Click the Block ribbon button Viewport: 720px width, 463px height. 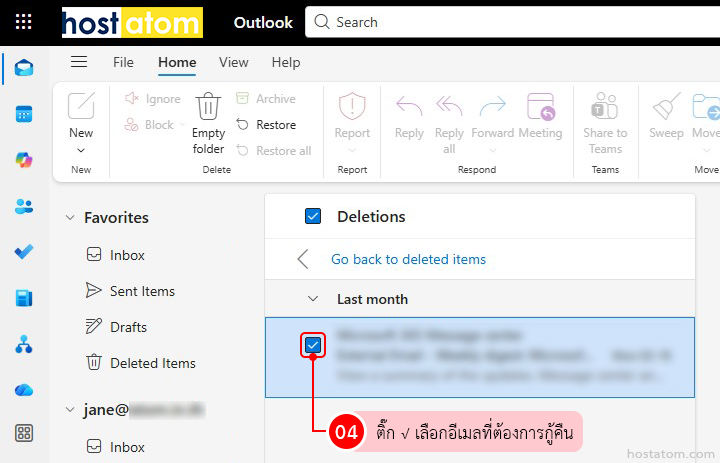point(149,124)
